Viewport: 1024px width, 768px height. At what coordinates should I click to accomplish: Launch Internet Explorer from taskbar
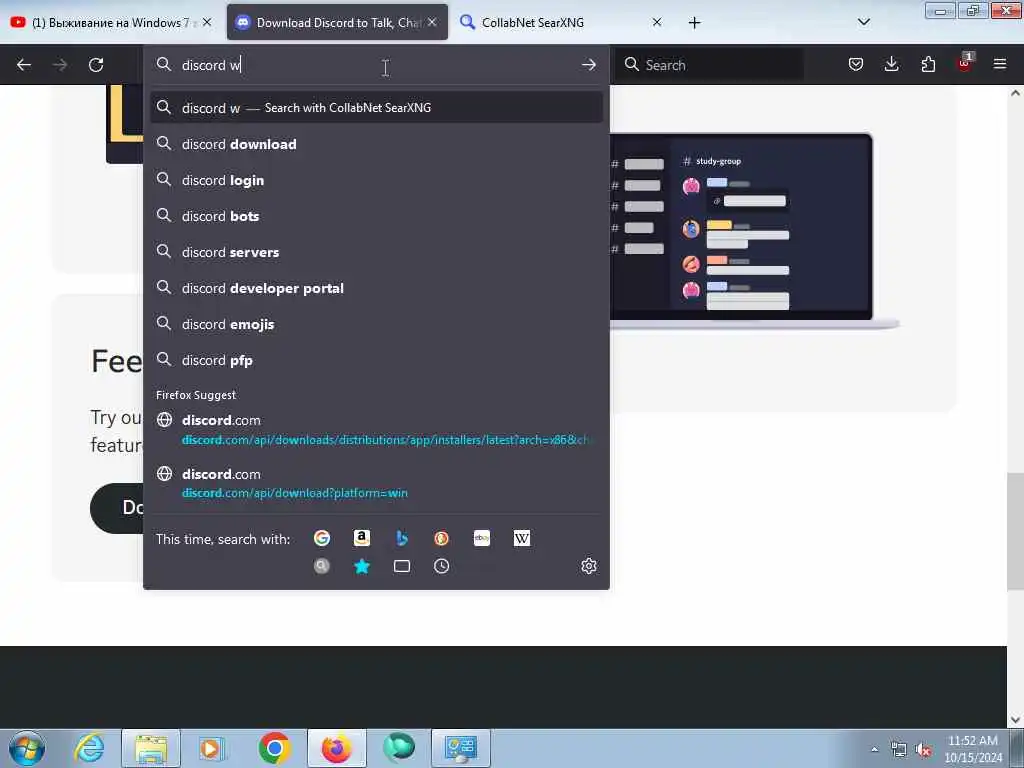click(x=89, y=748)
